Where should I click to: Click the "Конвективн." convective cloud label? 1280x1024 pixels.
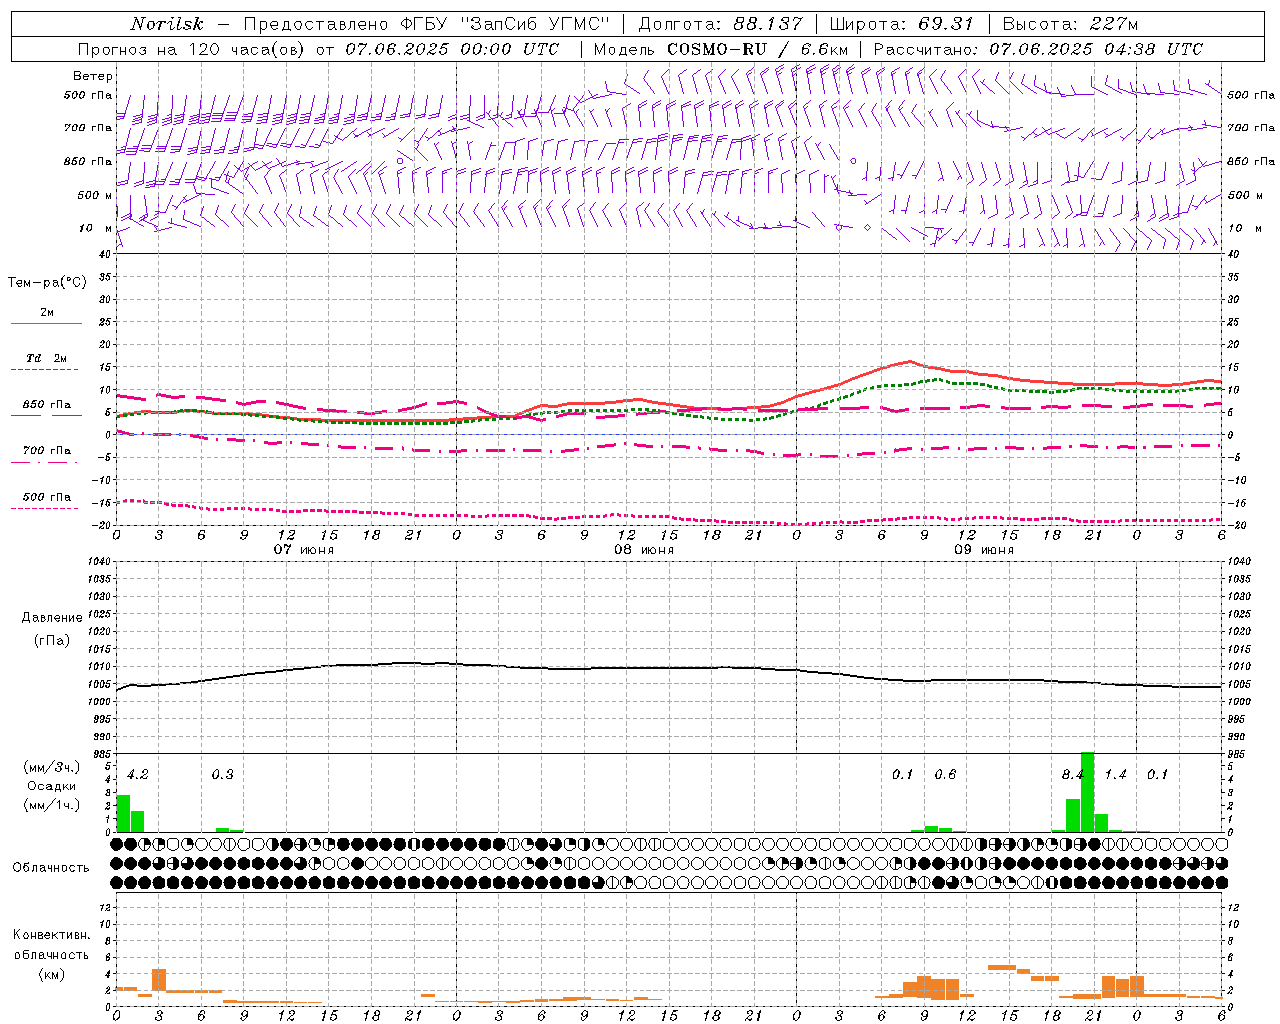point(51,935)
